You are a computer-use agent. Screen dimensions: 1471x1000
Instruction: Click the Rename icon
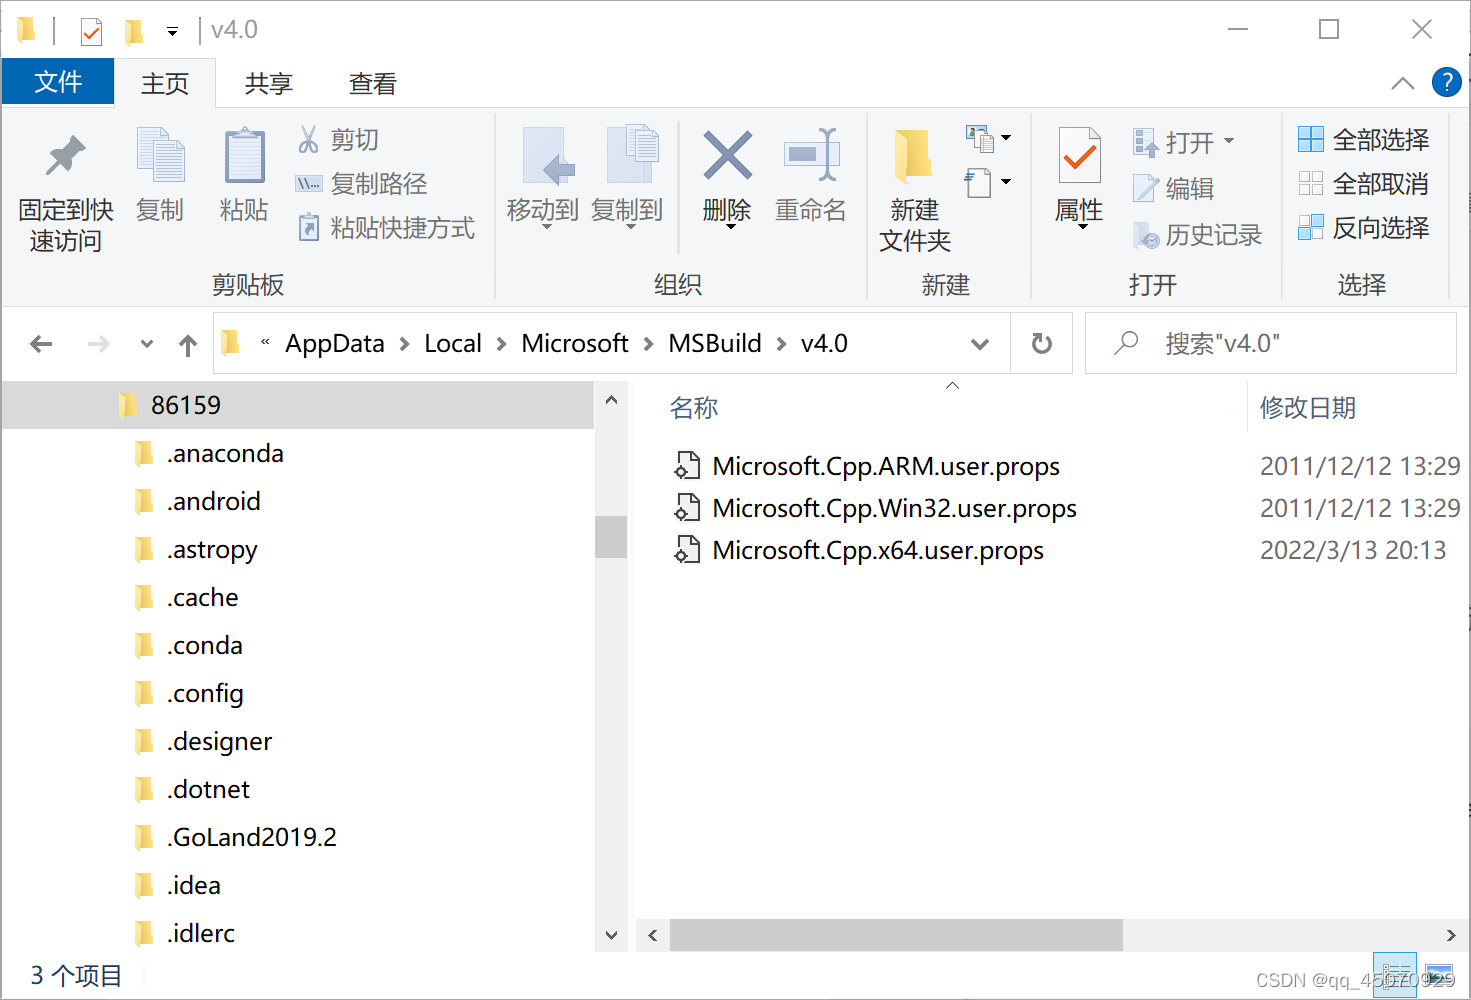pyautogui.click(x=811, y=154)
